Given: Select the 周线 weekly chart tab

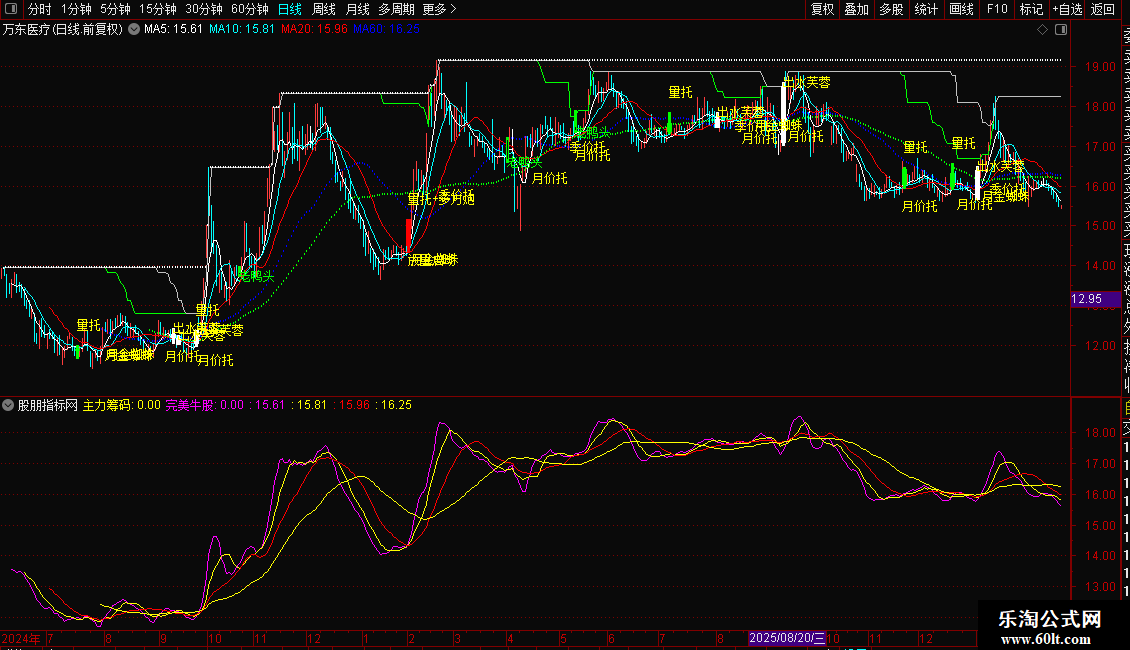Looking at the screenshot, I should coord(324,9).
